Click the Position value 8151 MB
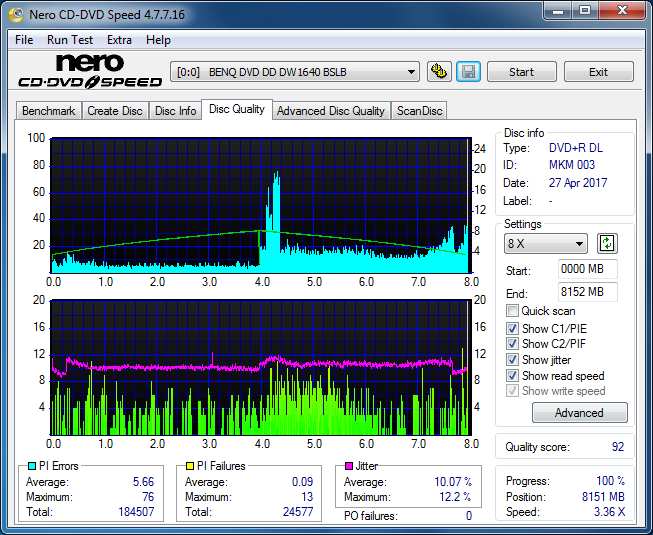Image resolution: width=653 pixels, height=535 pixels. pos(603,497)
